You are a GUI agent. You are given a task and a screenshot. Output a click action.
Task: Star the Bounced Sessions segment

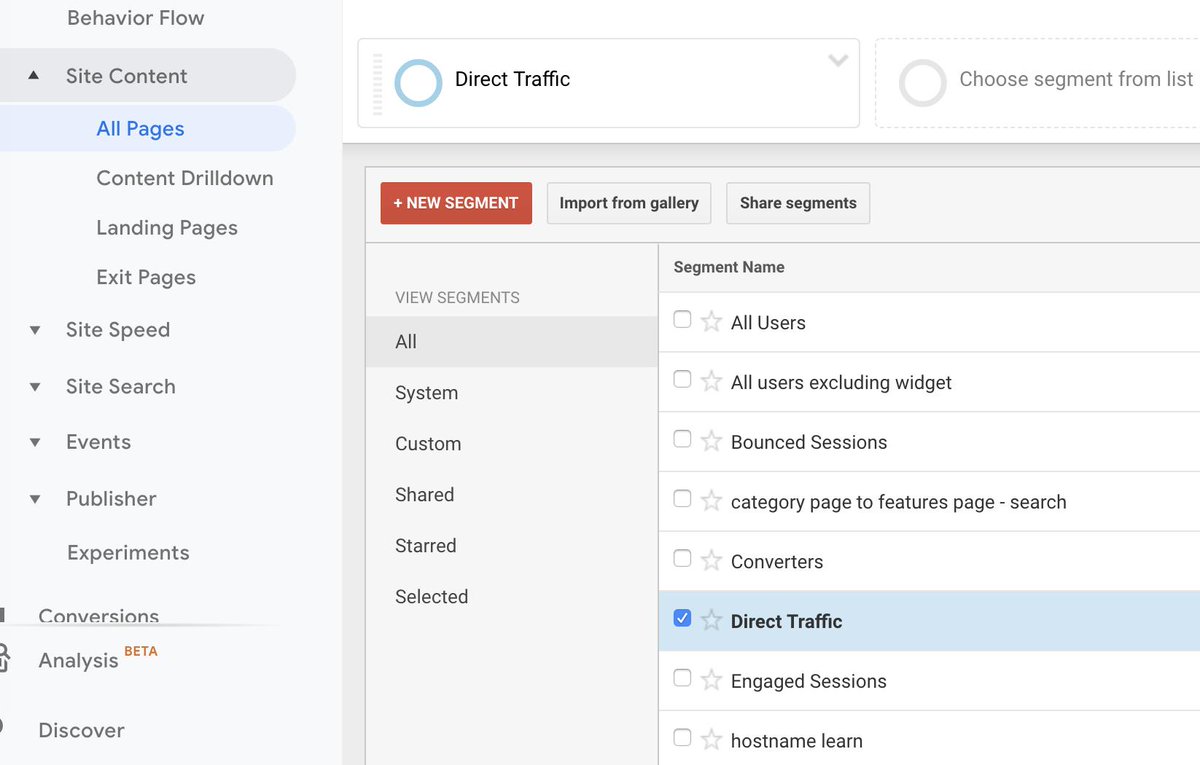click(711, 440)
